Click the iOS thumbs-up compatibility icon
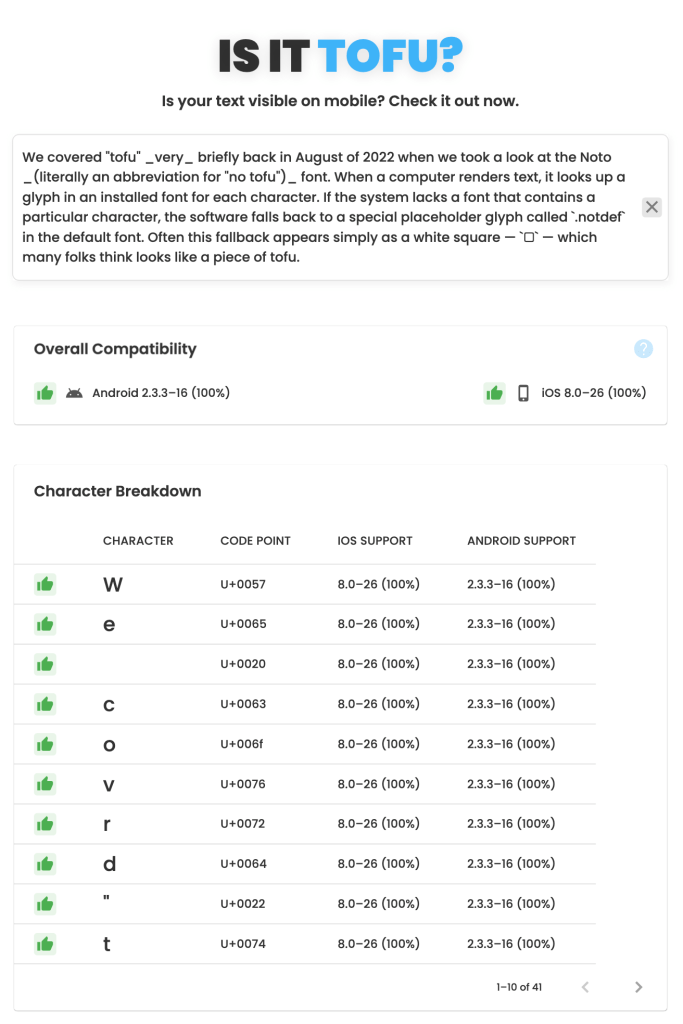The width and height of the screenshot is (683, 1024). (x=494, y=393)
